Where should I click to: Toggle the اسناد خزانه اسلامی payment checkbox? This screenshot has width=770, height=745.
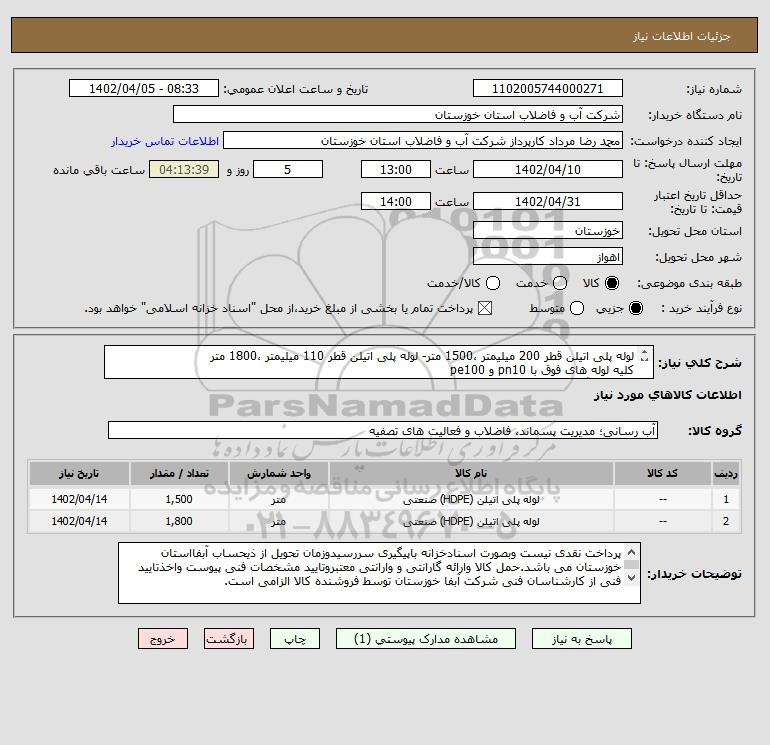coord(485,308)
